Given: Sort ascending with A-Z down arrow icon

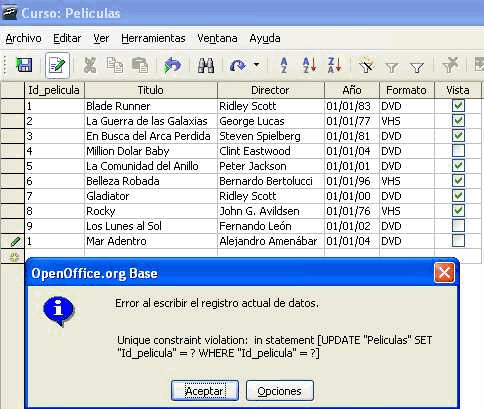Looking at the screenshot, I should (309, 65).
